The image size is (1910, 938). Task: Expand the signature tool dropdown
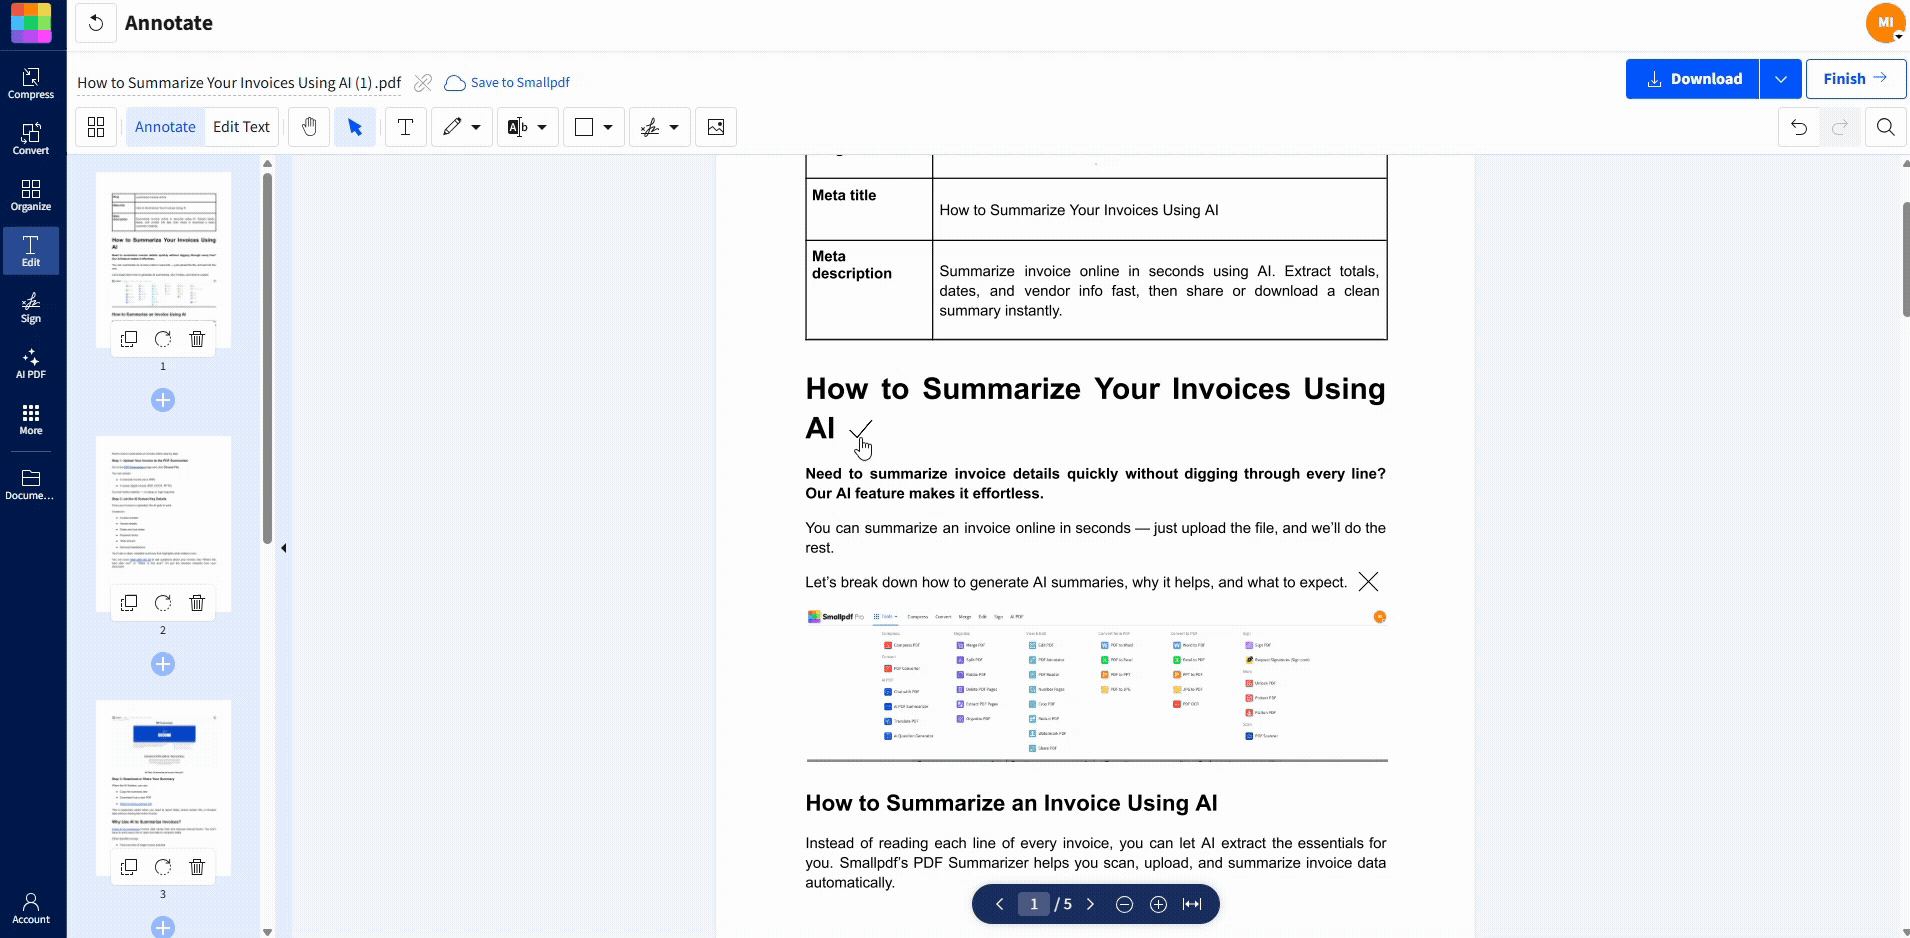pyautogui.click(x=675, y=127)
